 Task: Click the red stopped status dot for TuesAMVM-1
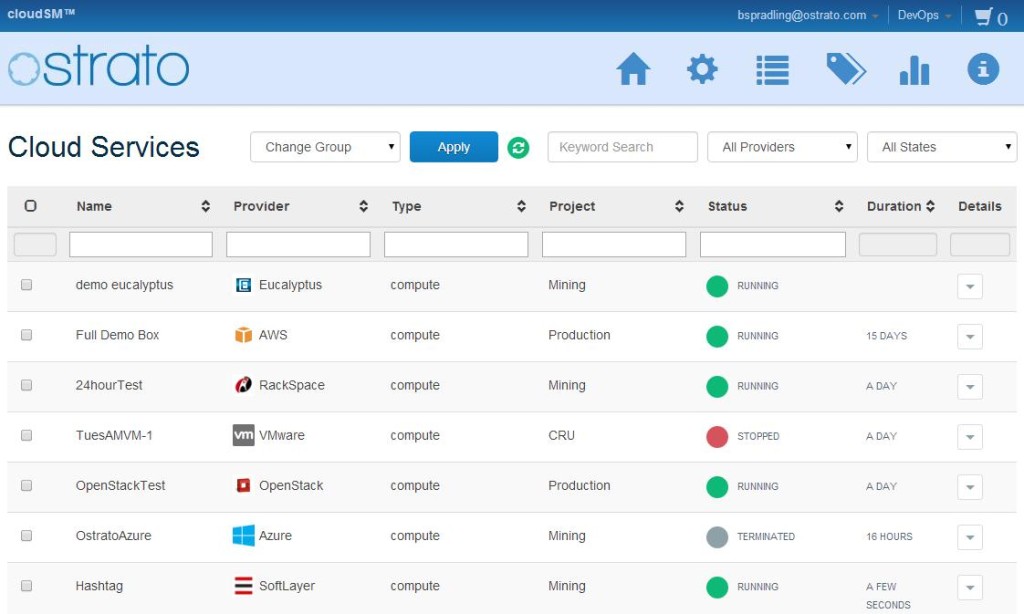pos(717,436)
